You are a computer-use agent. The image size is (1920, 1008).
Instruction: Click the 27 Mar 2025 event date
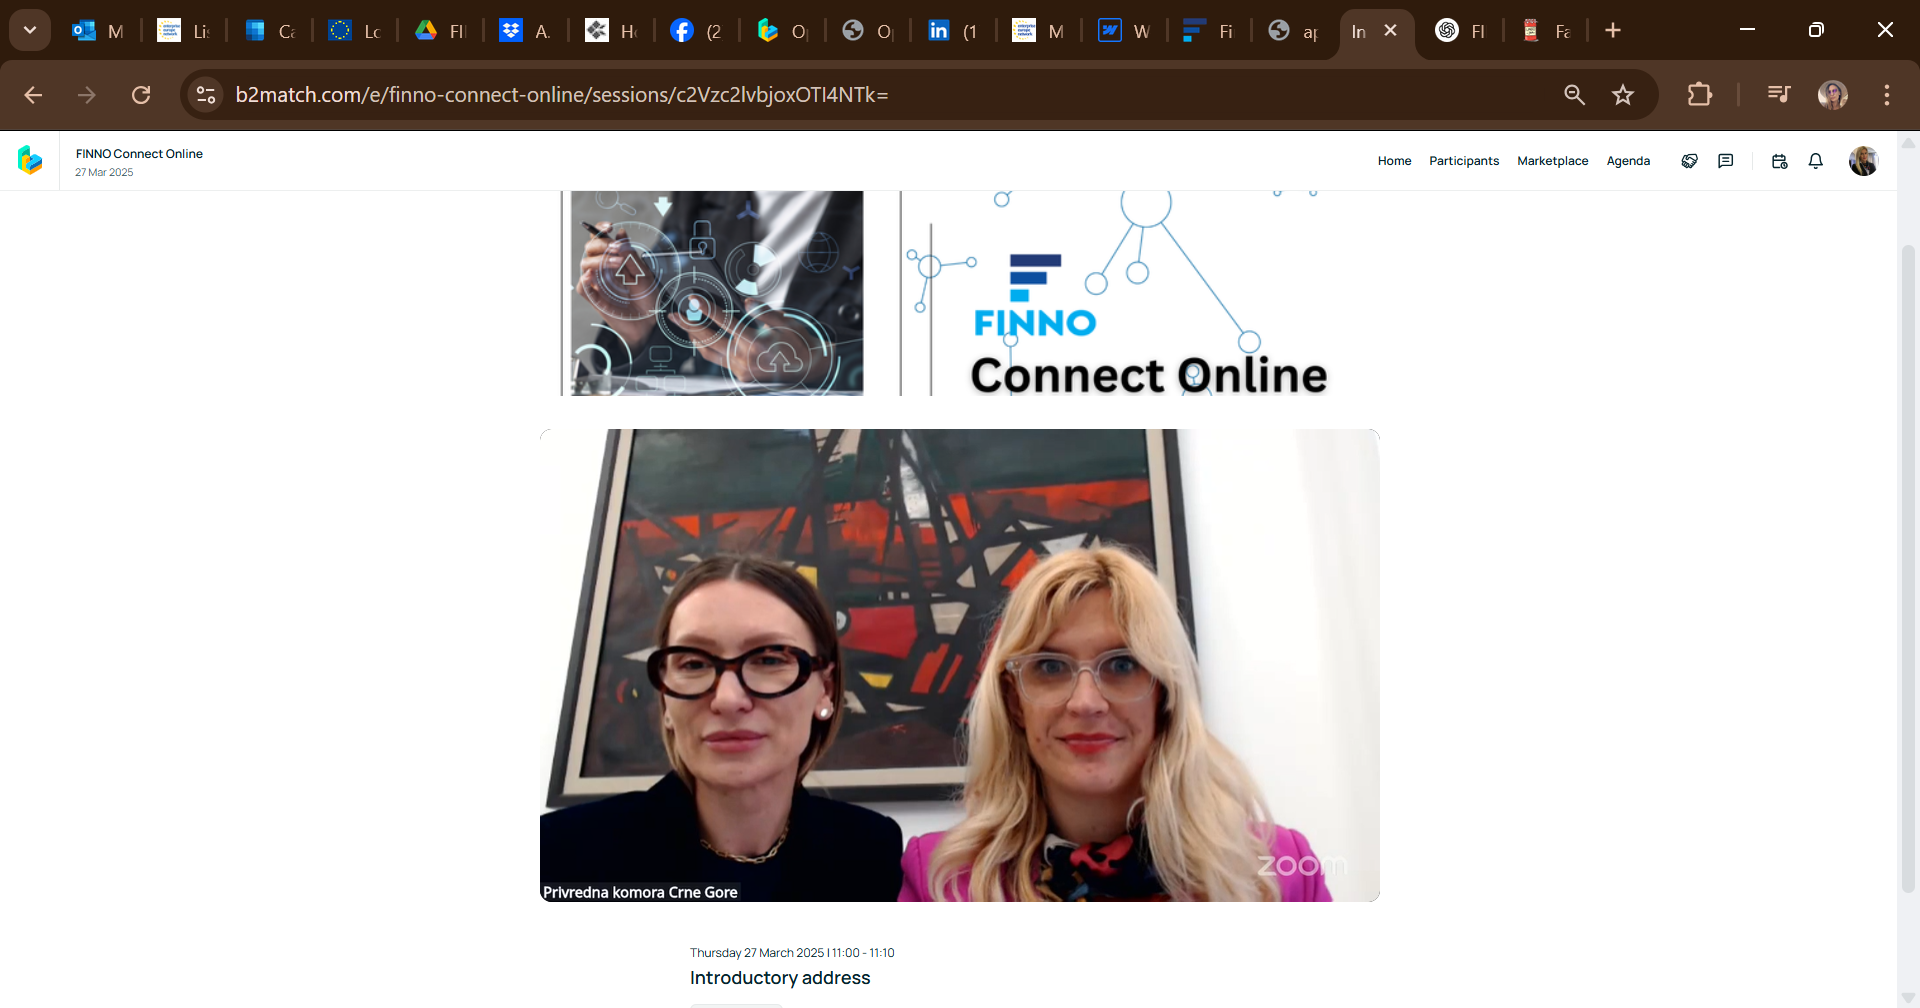point(104,173)
